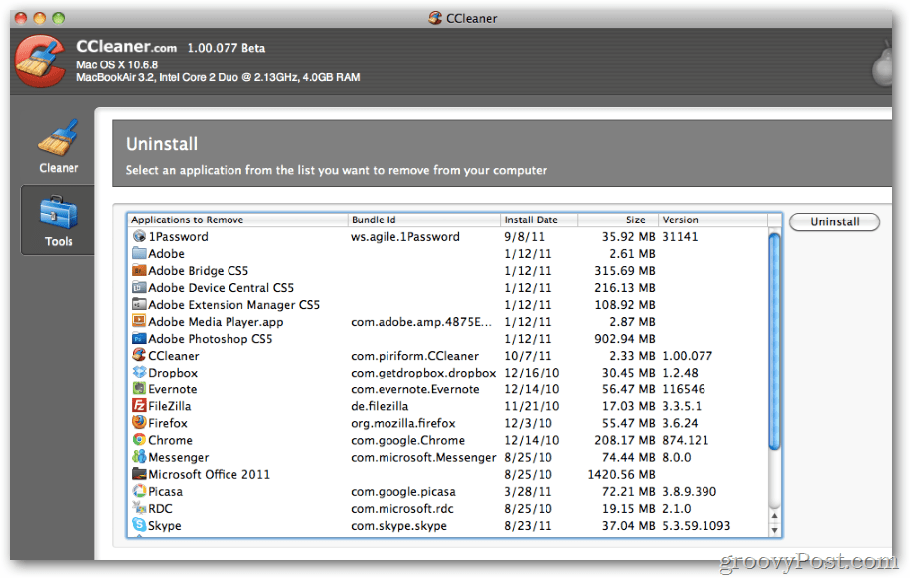The image size is (910, 578).
Task: Pick the Firefox app icon
Action: [x=139, y=422]
